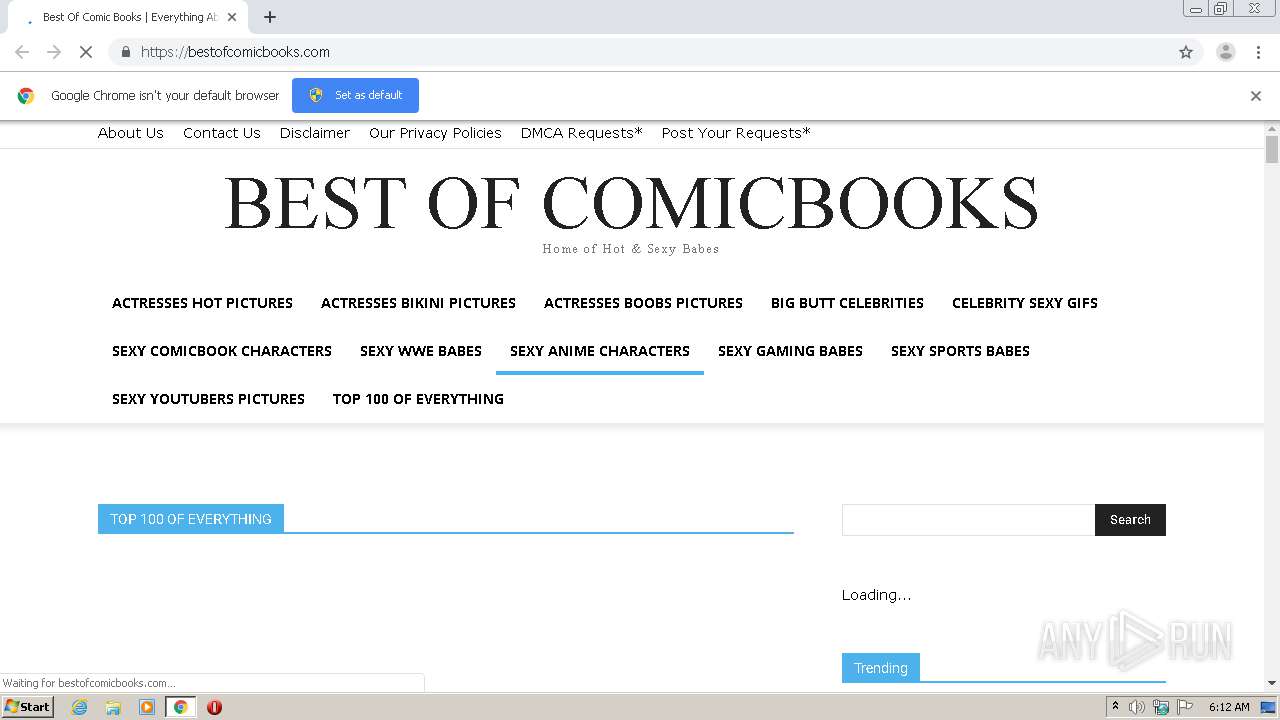Click the page scrollbar thumb
Screen dimensions: 1280x720
coord(1272,150)
